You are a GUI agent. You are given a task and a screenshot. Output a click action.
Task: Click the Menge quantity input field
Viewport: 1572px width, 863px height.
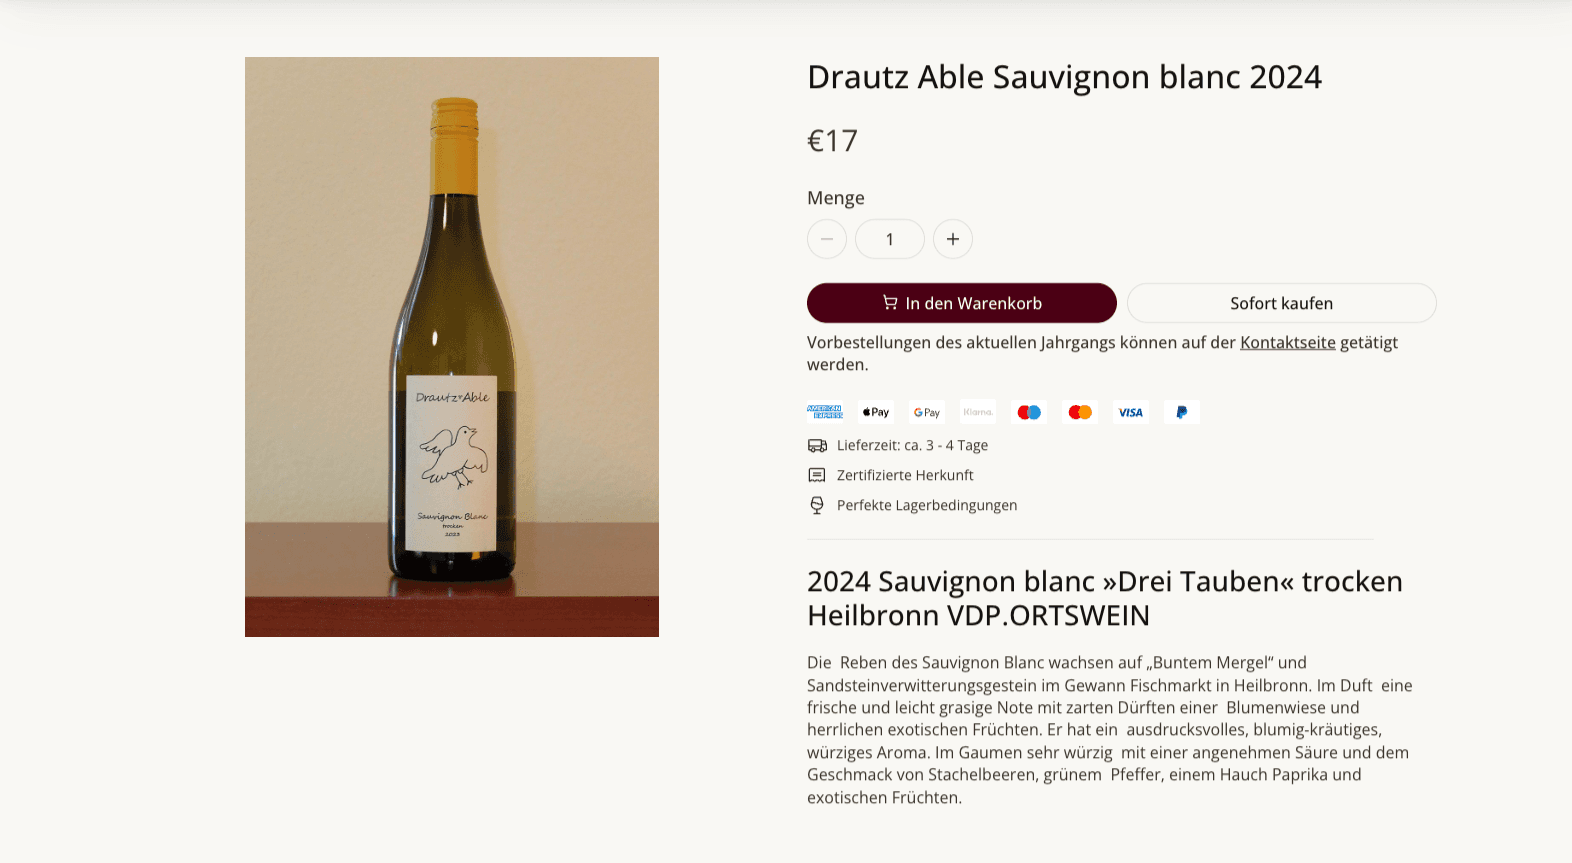click(x=890, y=239)
